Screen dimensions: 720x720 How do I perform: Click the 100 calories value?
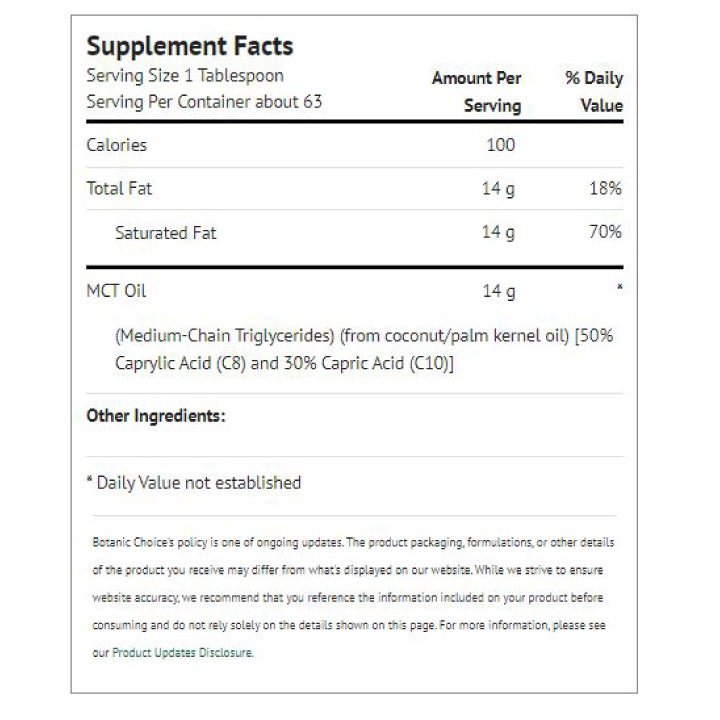[500, 145]
